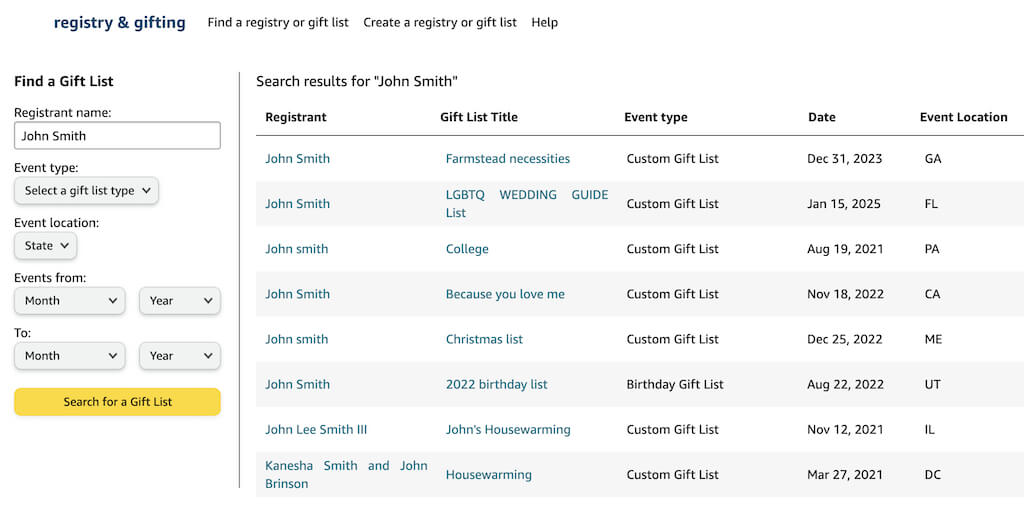Go to Create a registry or gift list
This screenshot has width=1024, height=507.
440,22
